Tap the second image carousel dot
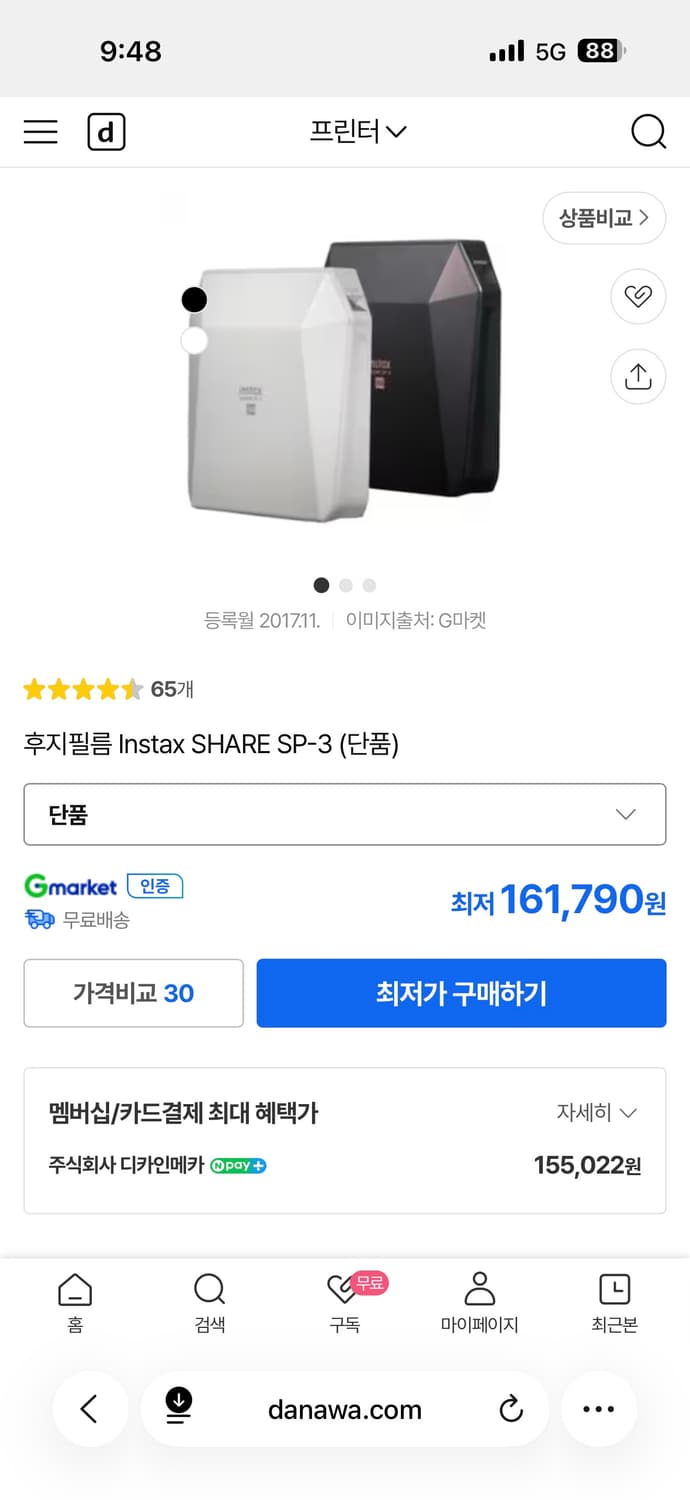690x1500 pixels. 345,585
